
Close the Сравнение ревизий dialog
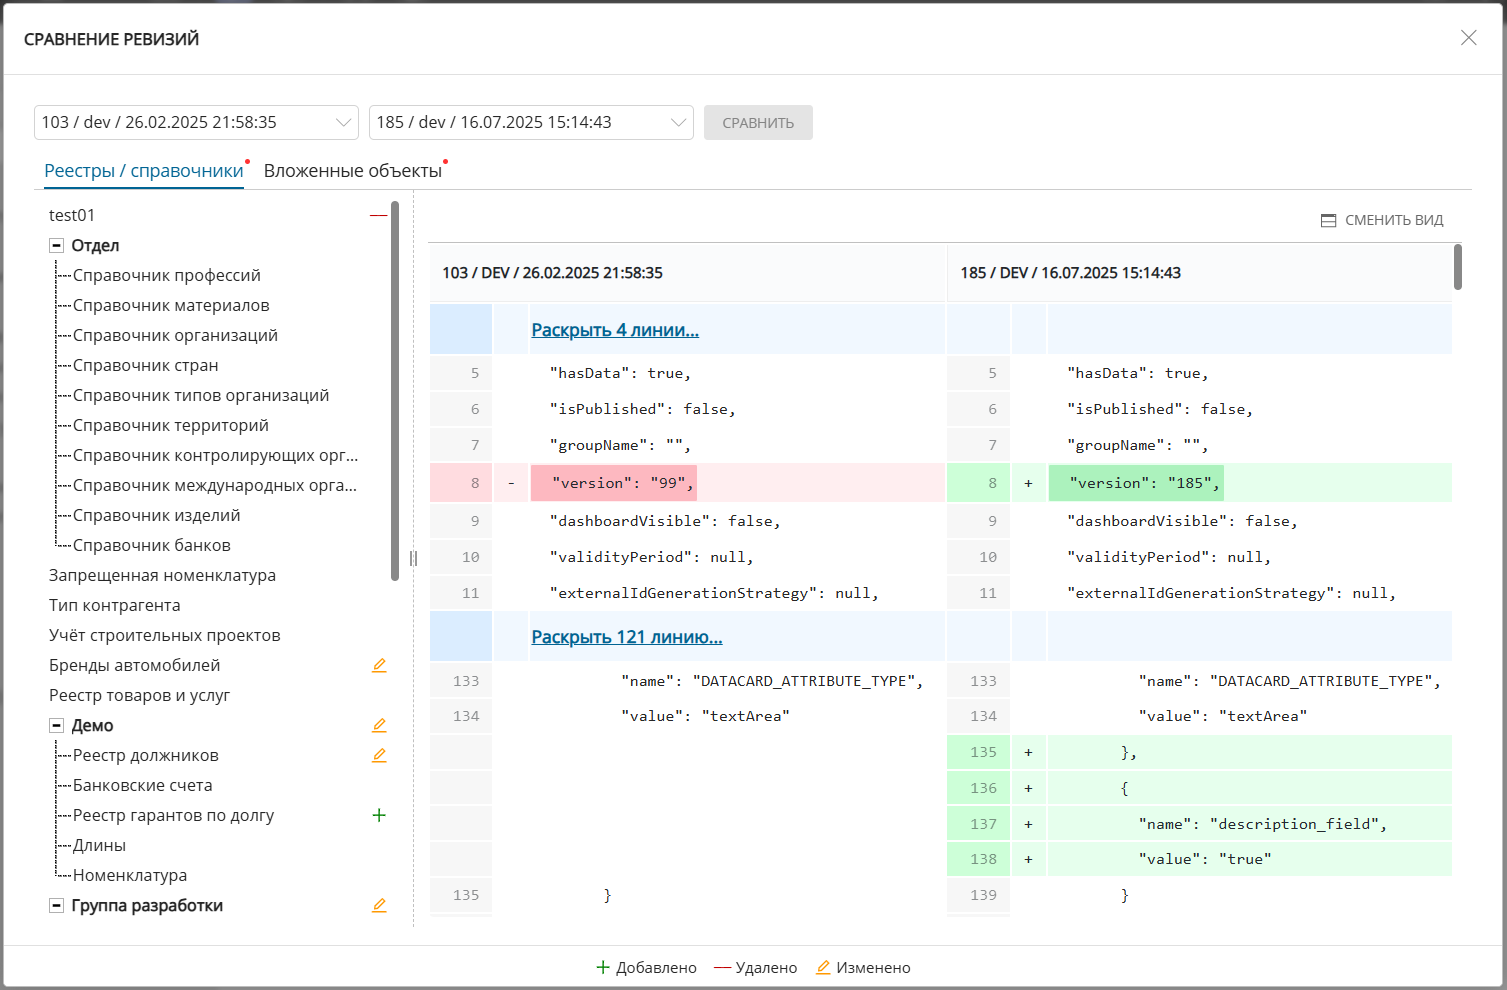(x=1468, y=38)
